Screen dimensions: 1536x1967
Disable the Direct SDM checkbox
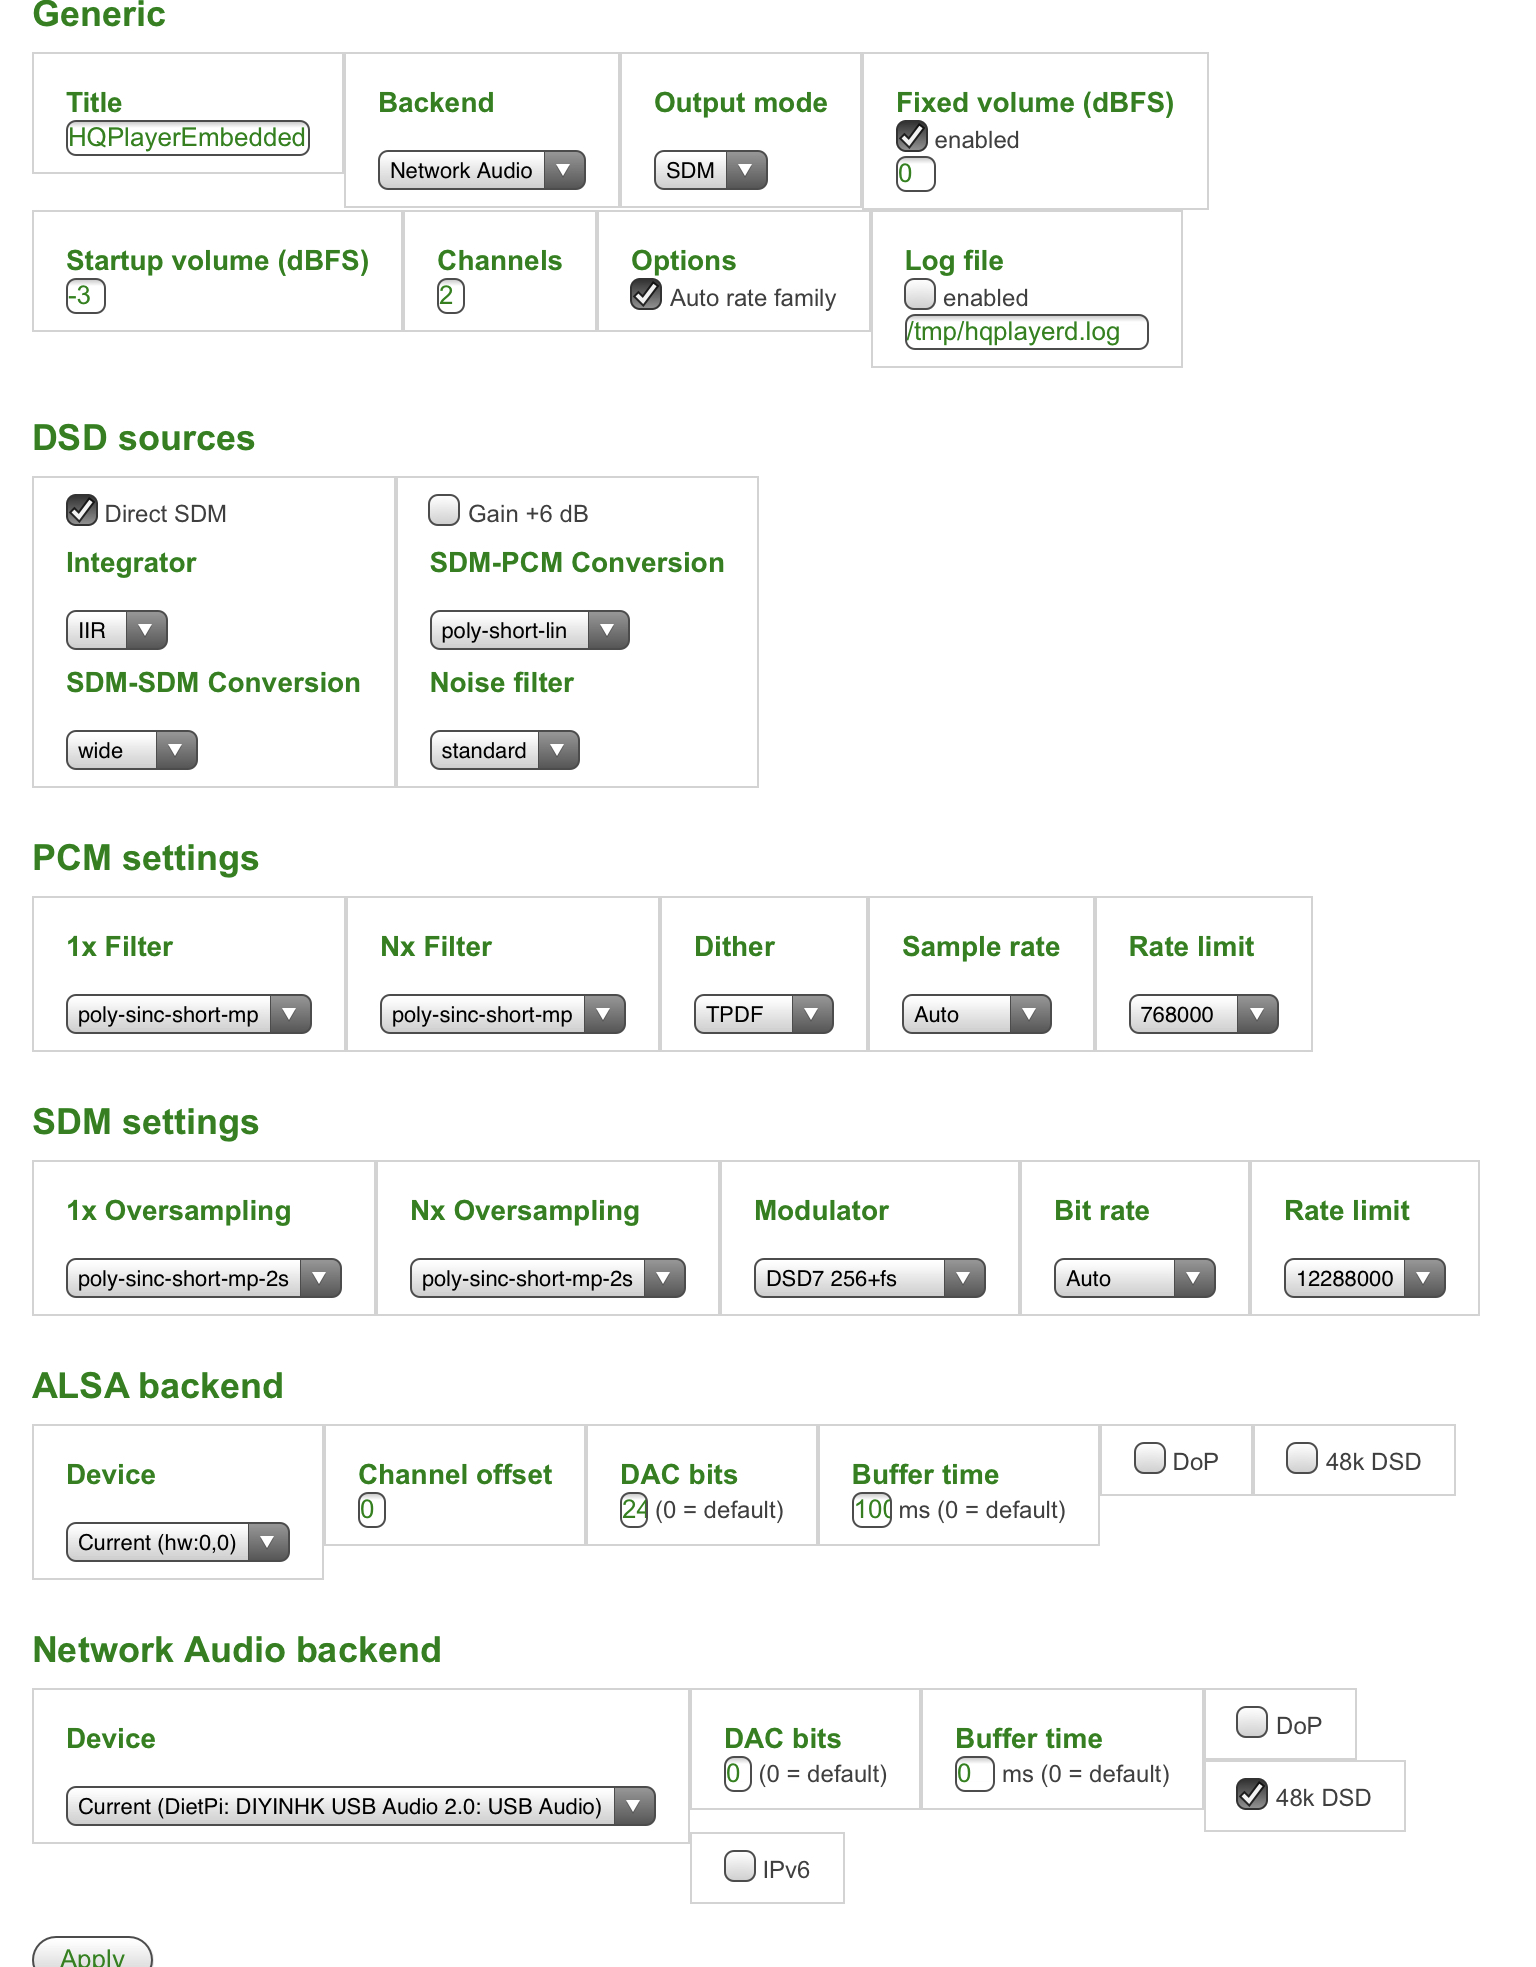coord(82,510)
